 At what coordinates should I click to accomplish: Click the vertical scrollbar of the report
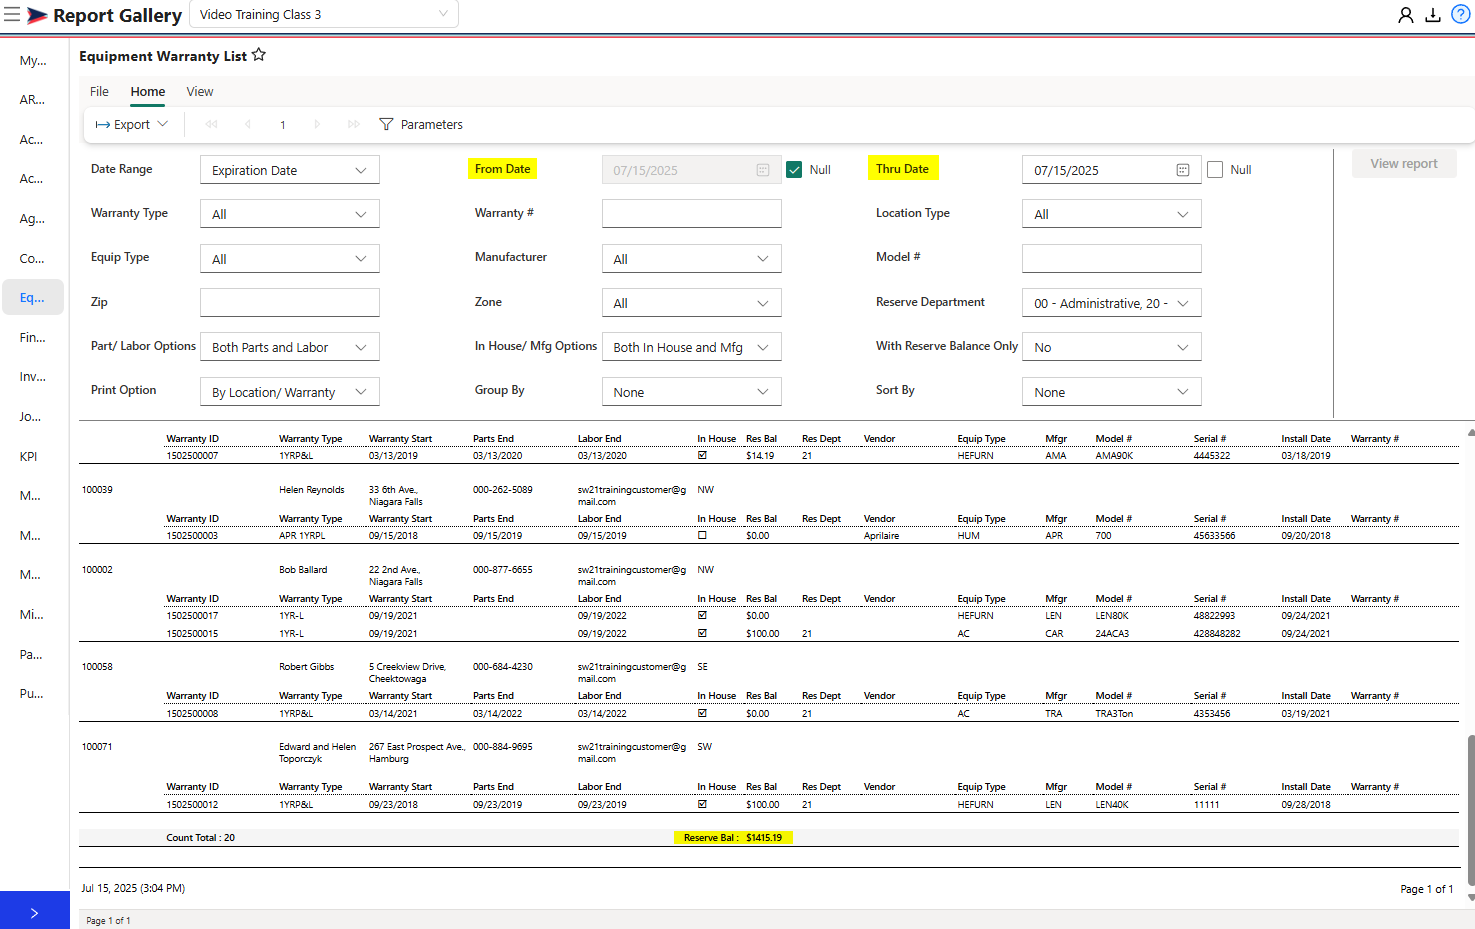coord(1470,810)
